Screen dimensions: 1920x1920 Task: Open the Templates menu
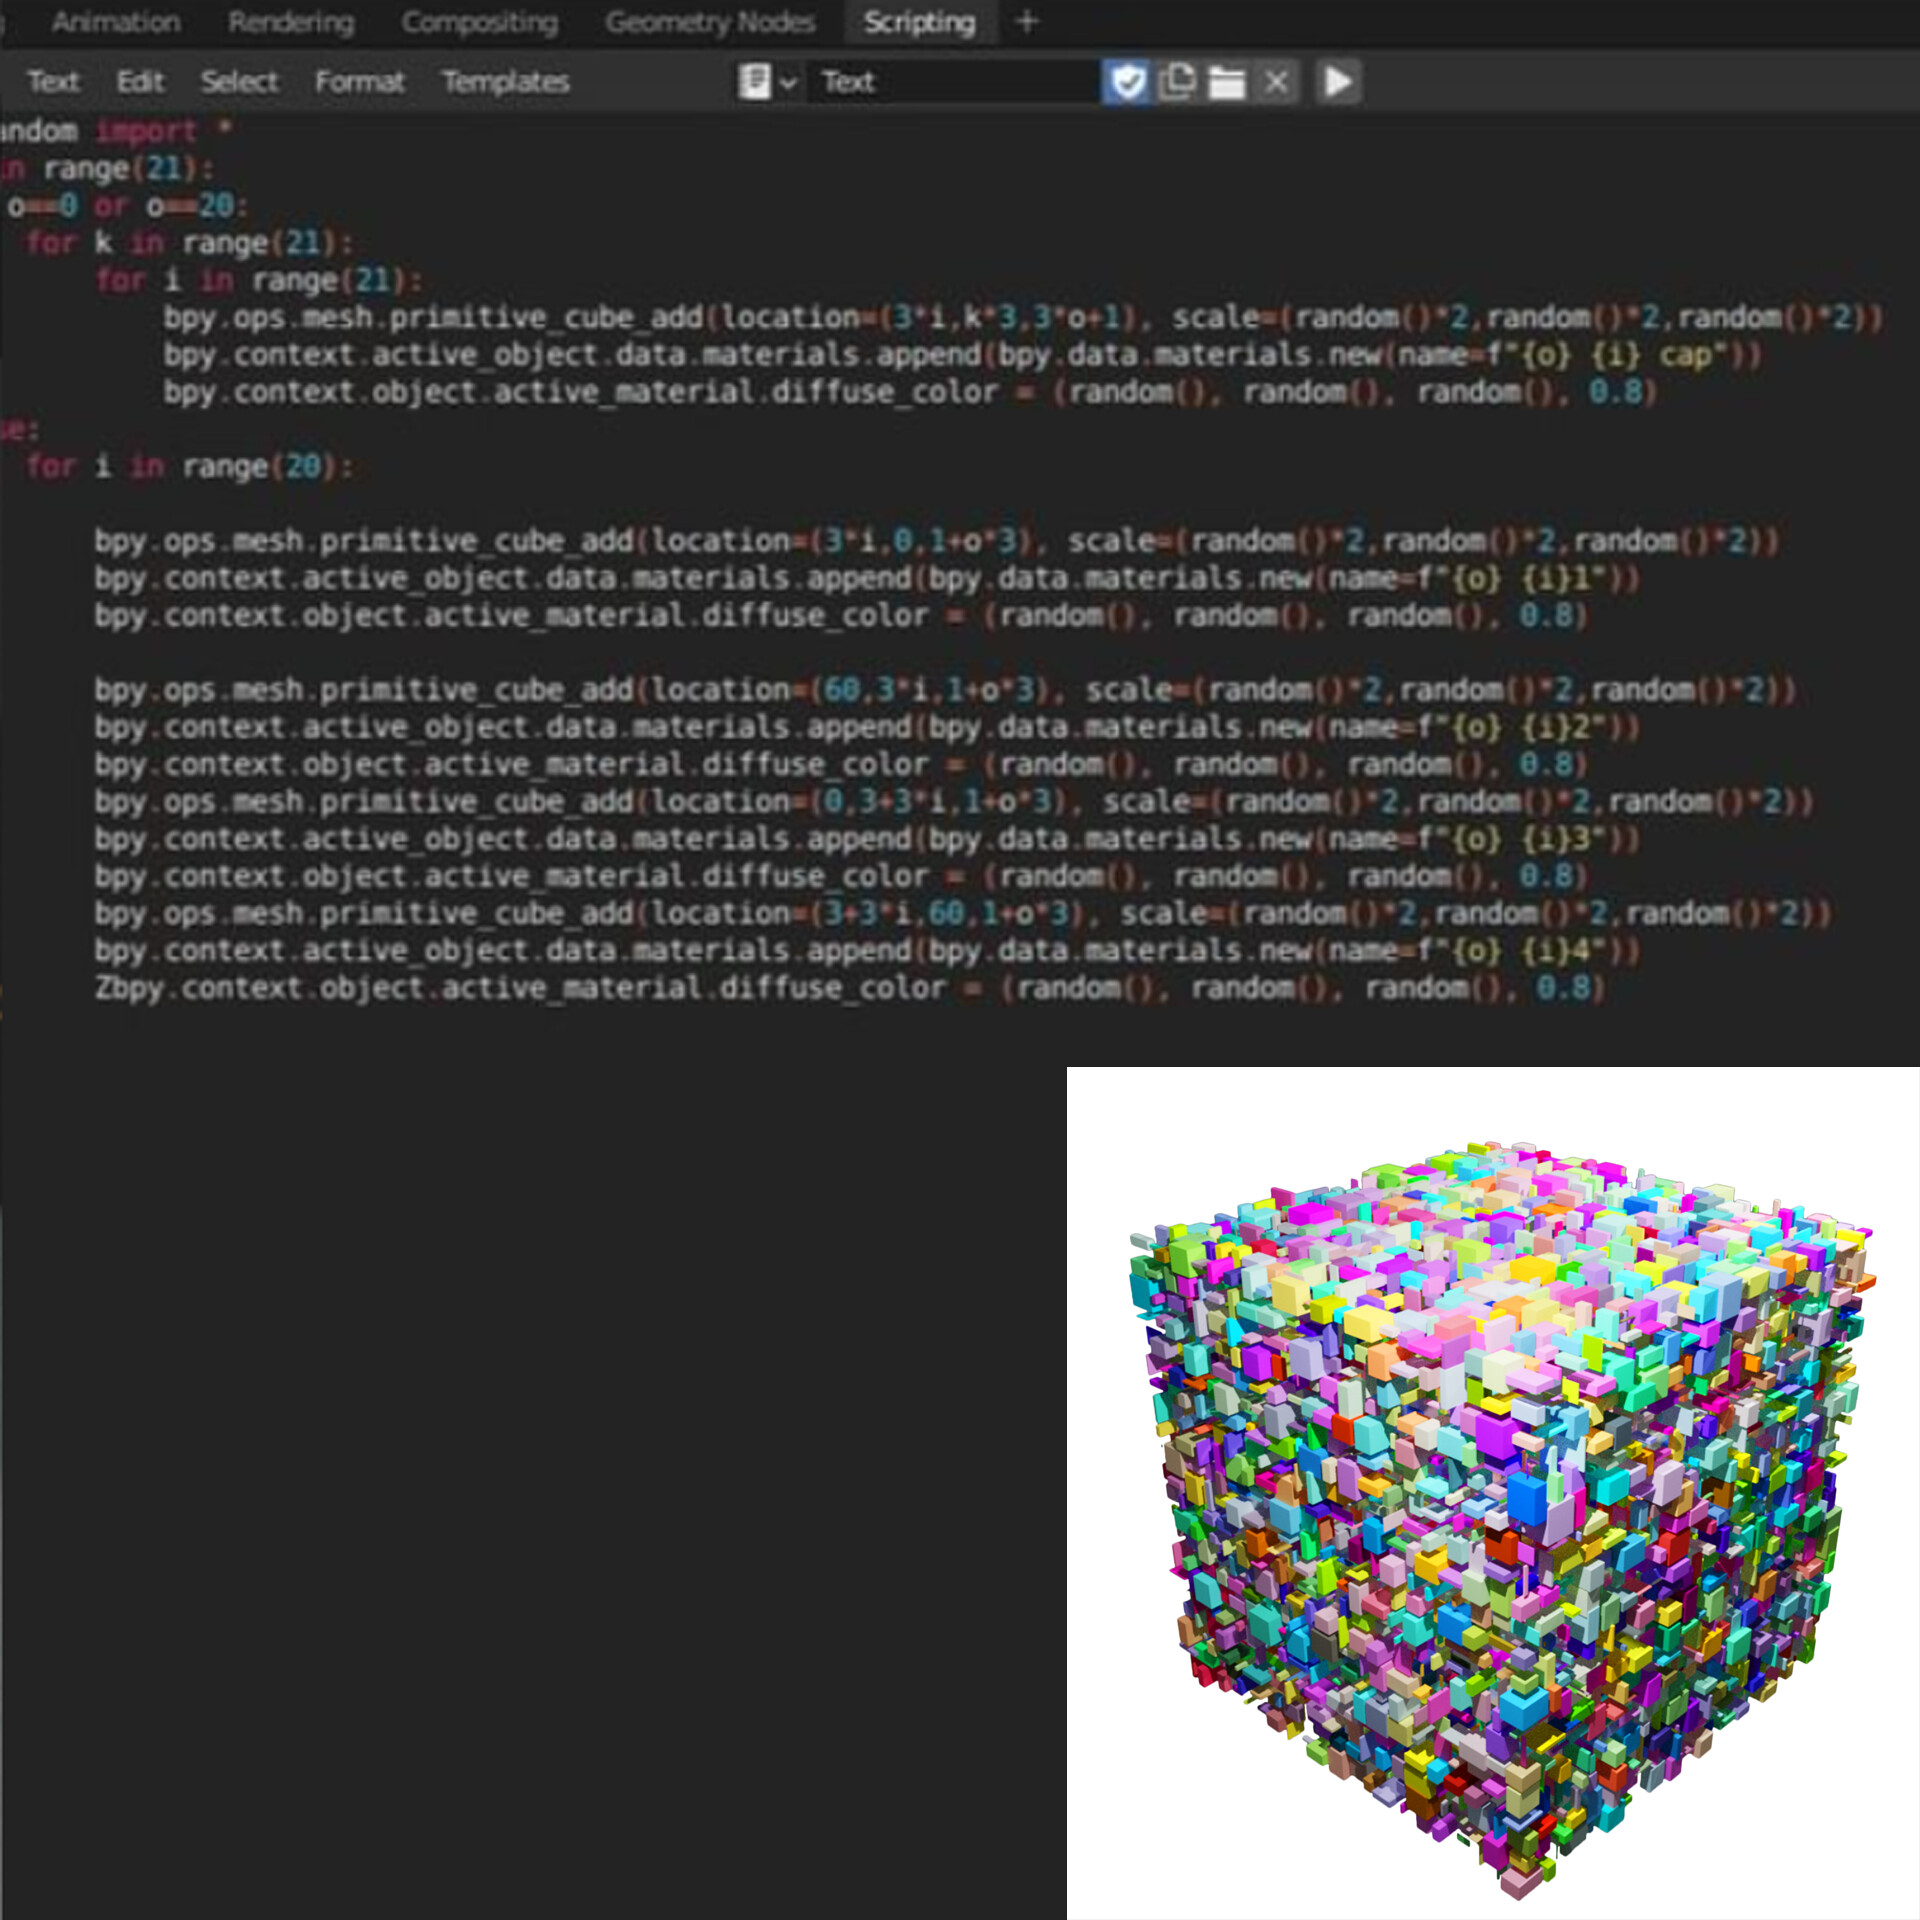[505, 81]
